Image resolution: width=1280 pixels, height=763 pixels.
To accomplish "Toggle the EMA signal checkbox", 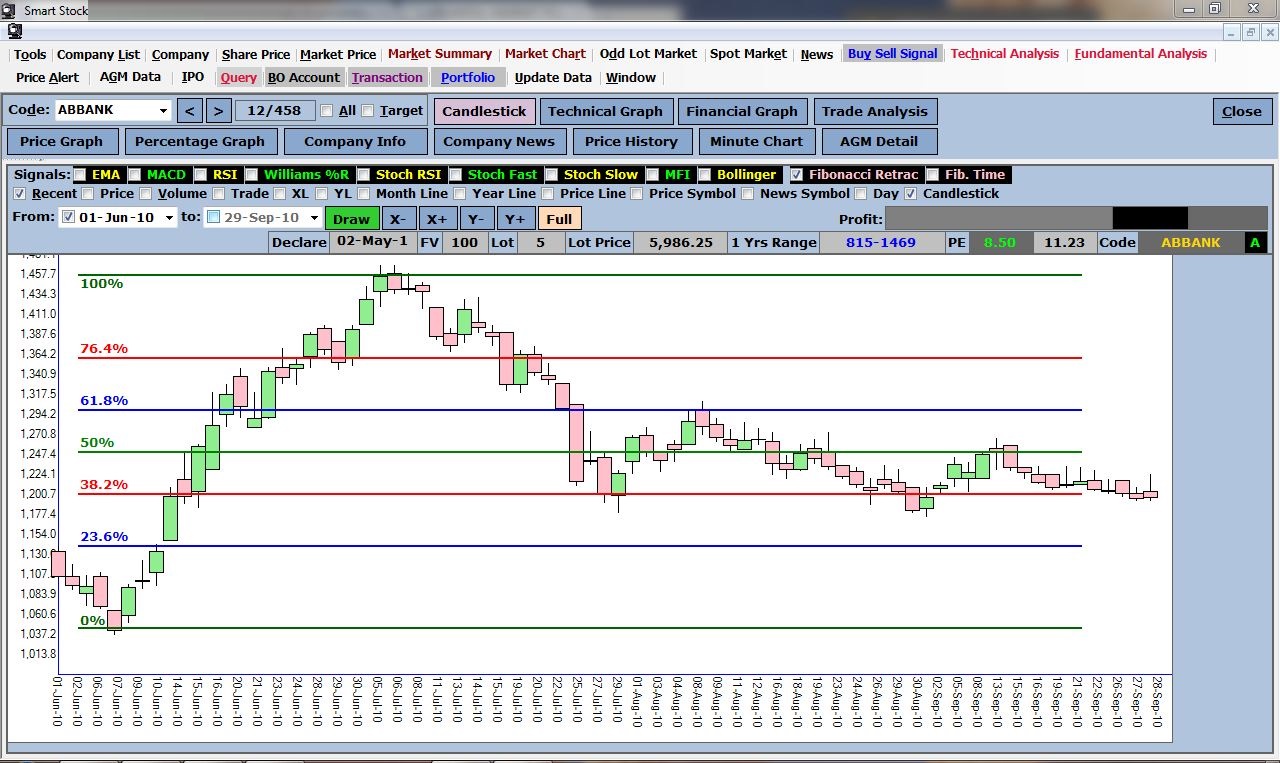I will pos(80,175).
